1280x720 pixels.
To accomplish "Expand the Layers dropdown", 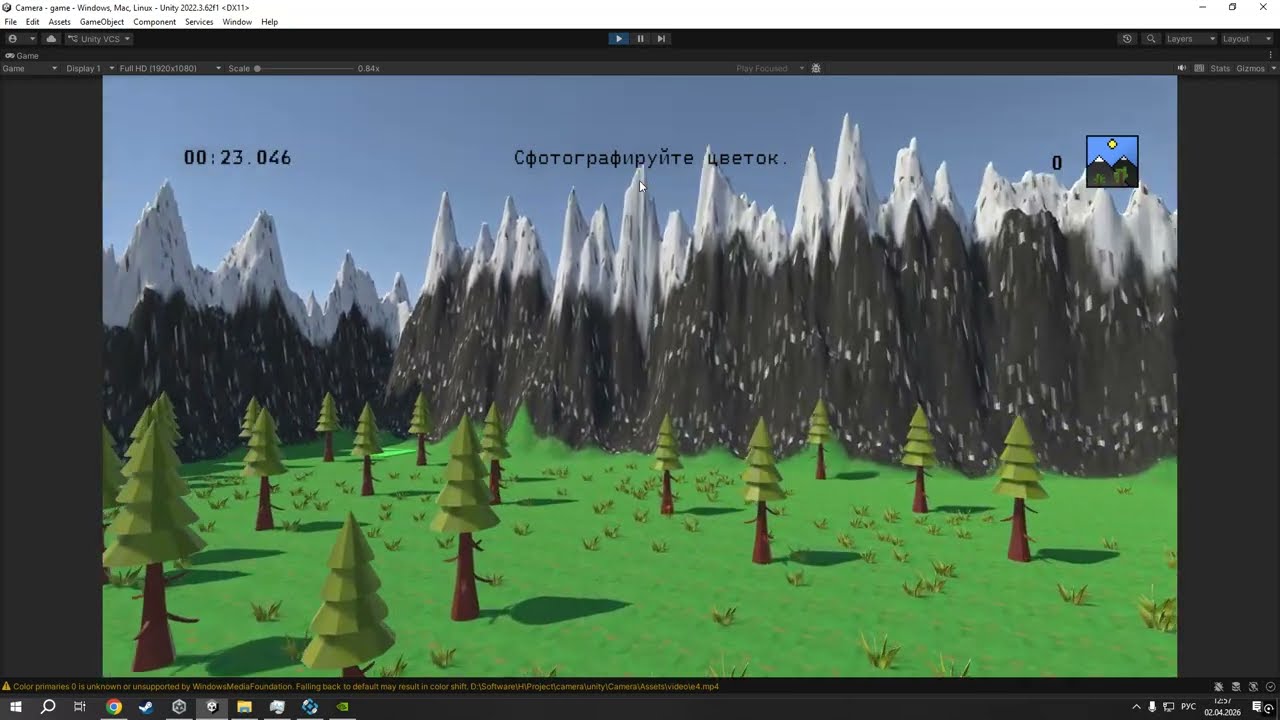I will pyautogui.click(x=1190, y=39).
